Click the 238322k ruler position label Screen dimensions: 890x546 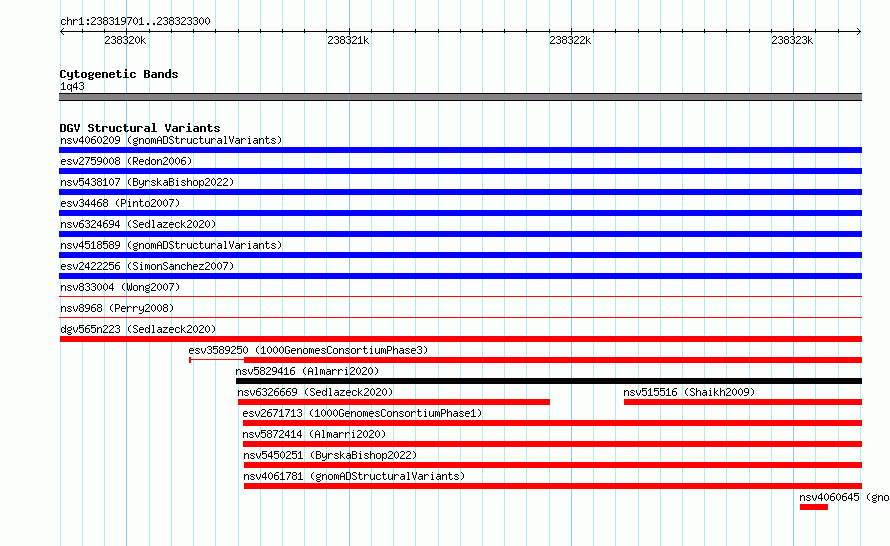pos(570,40)
